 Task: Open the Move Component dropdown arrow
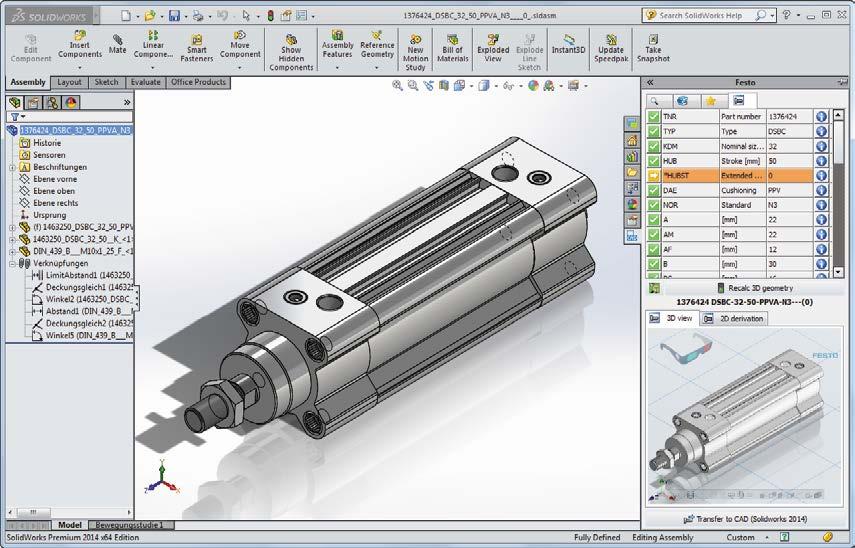point(240,68)
